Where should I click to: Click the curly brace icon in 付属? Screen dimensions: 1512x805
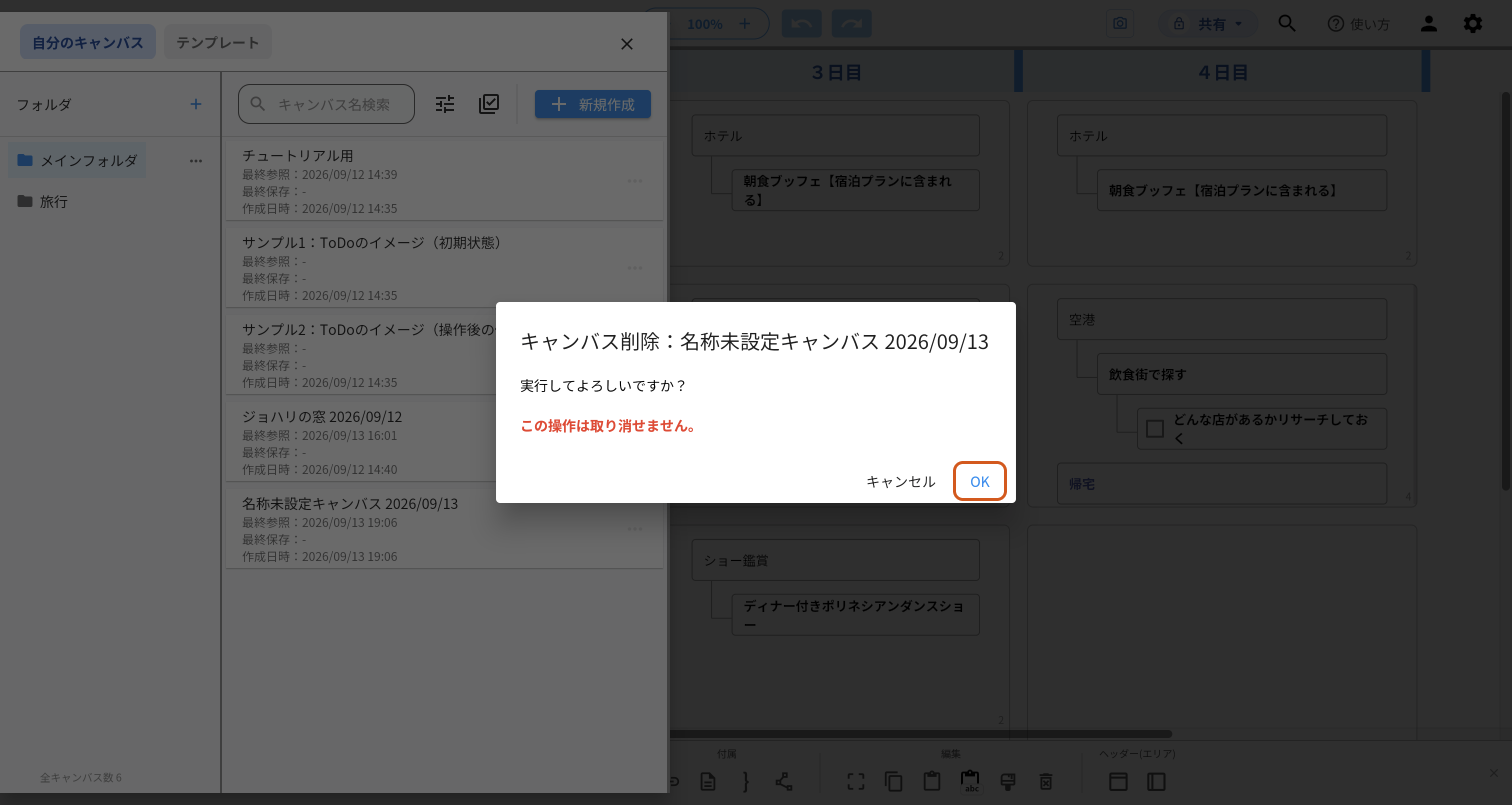click(x=745, y=782)
